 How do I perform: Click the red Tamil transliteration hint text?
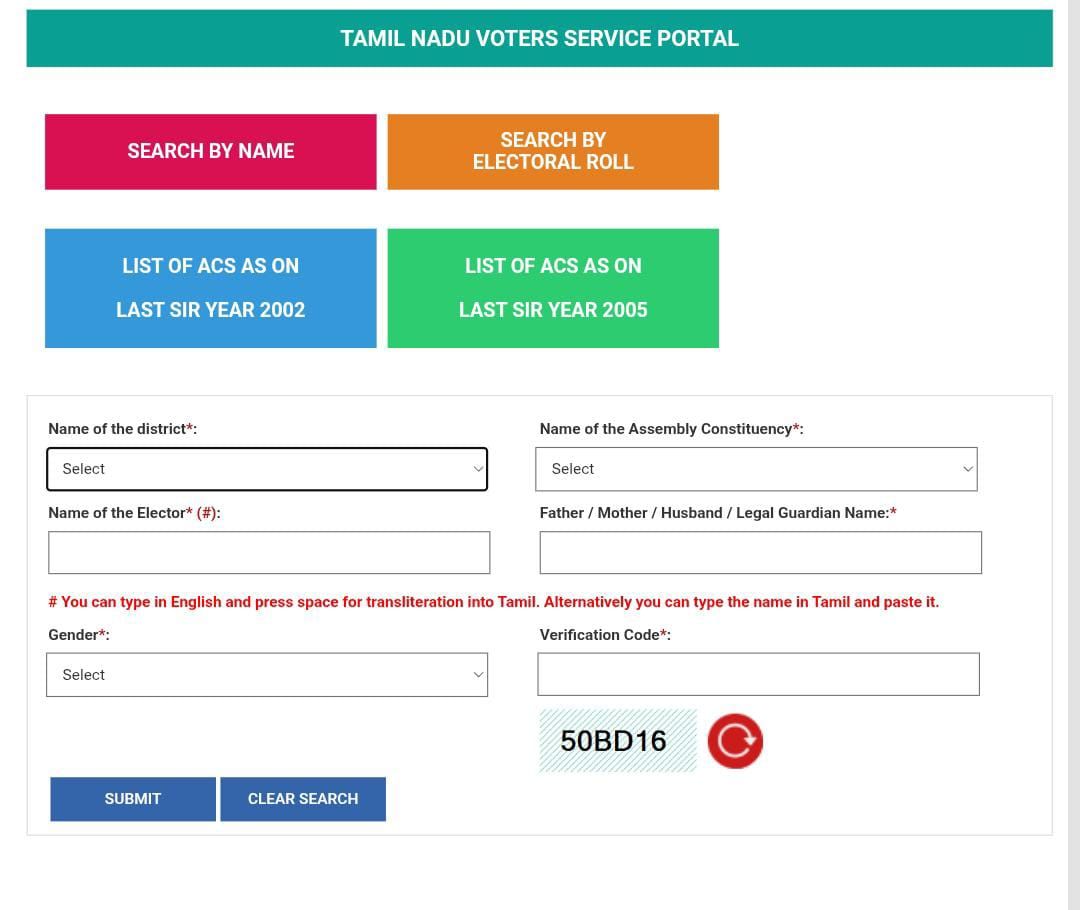pos(493,602)
